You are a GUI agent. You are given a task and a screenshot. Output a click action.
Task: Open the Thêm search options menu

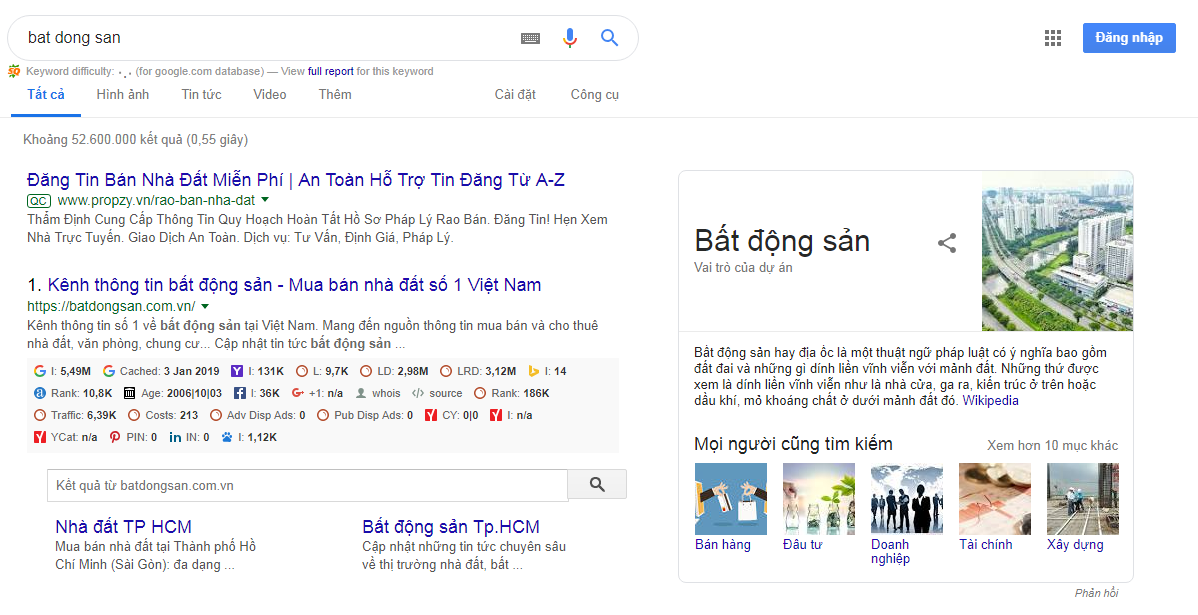point(335,95)
